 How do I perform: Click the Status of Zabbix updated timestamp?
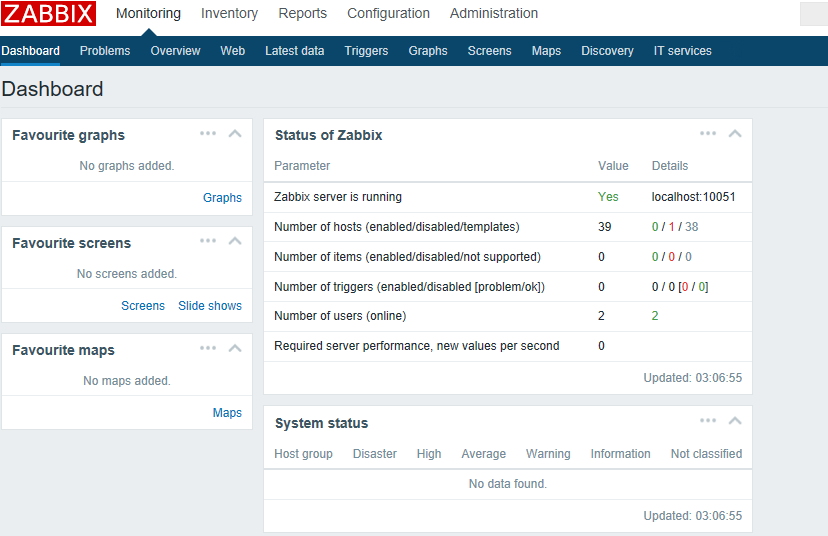693,378
